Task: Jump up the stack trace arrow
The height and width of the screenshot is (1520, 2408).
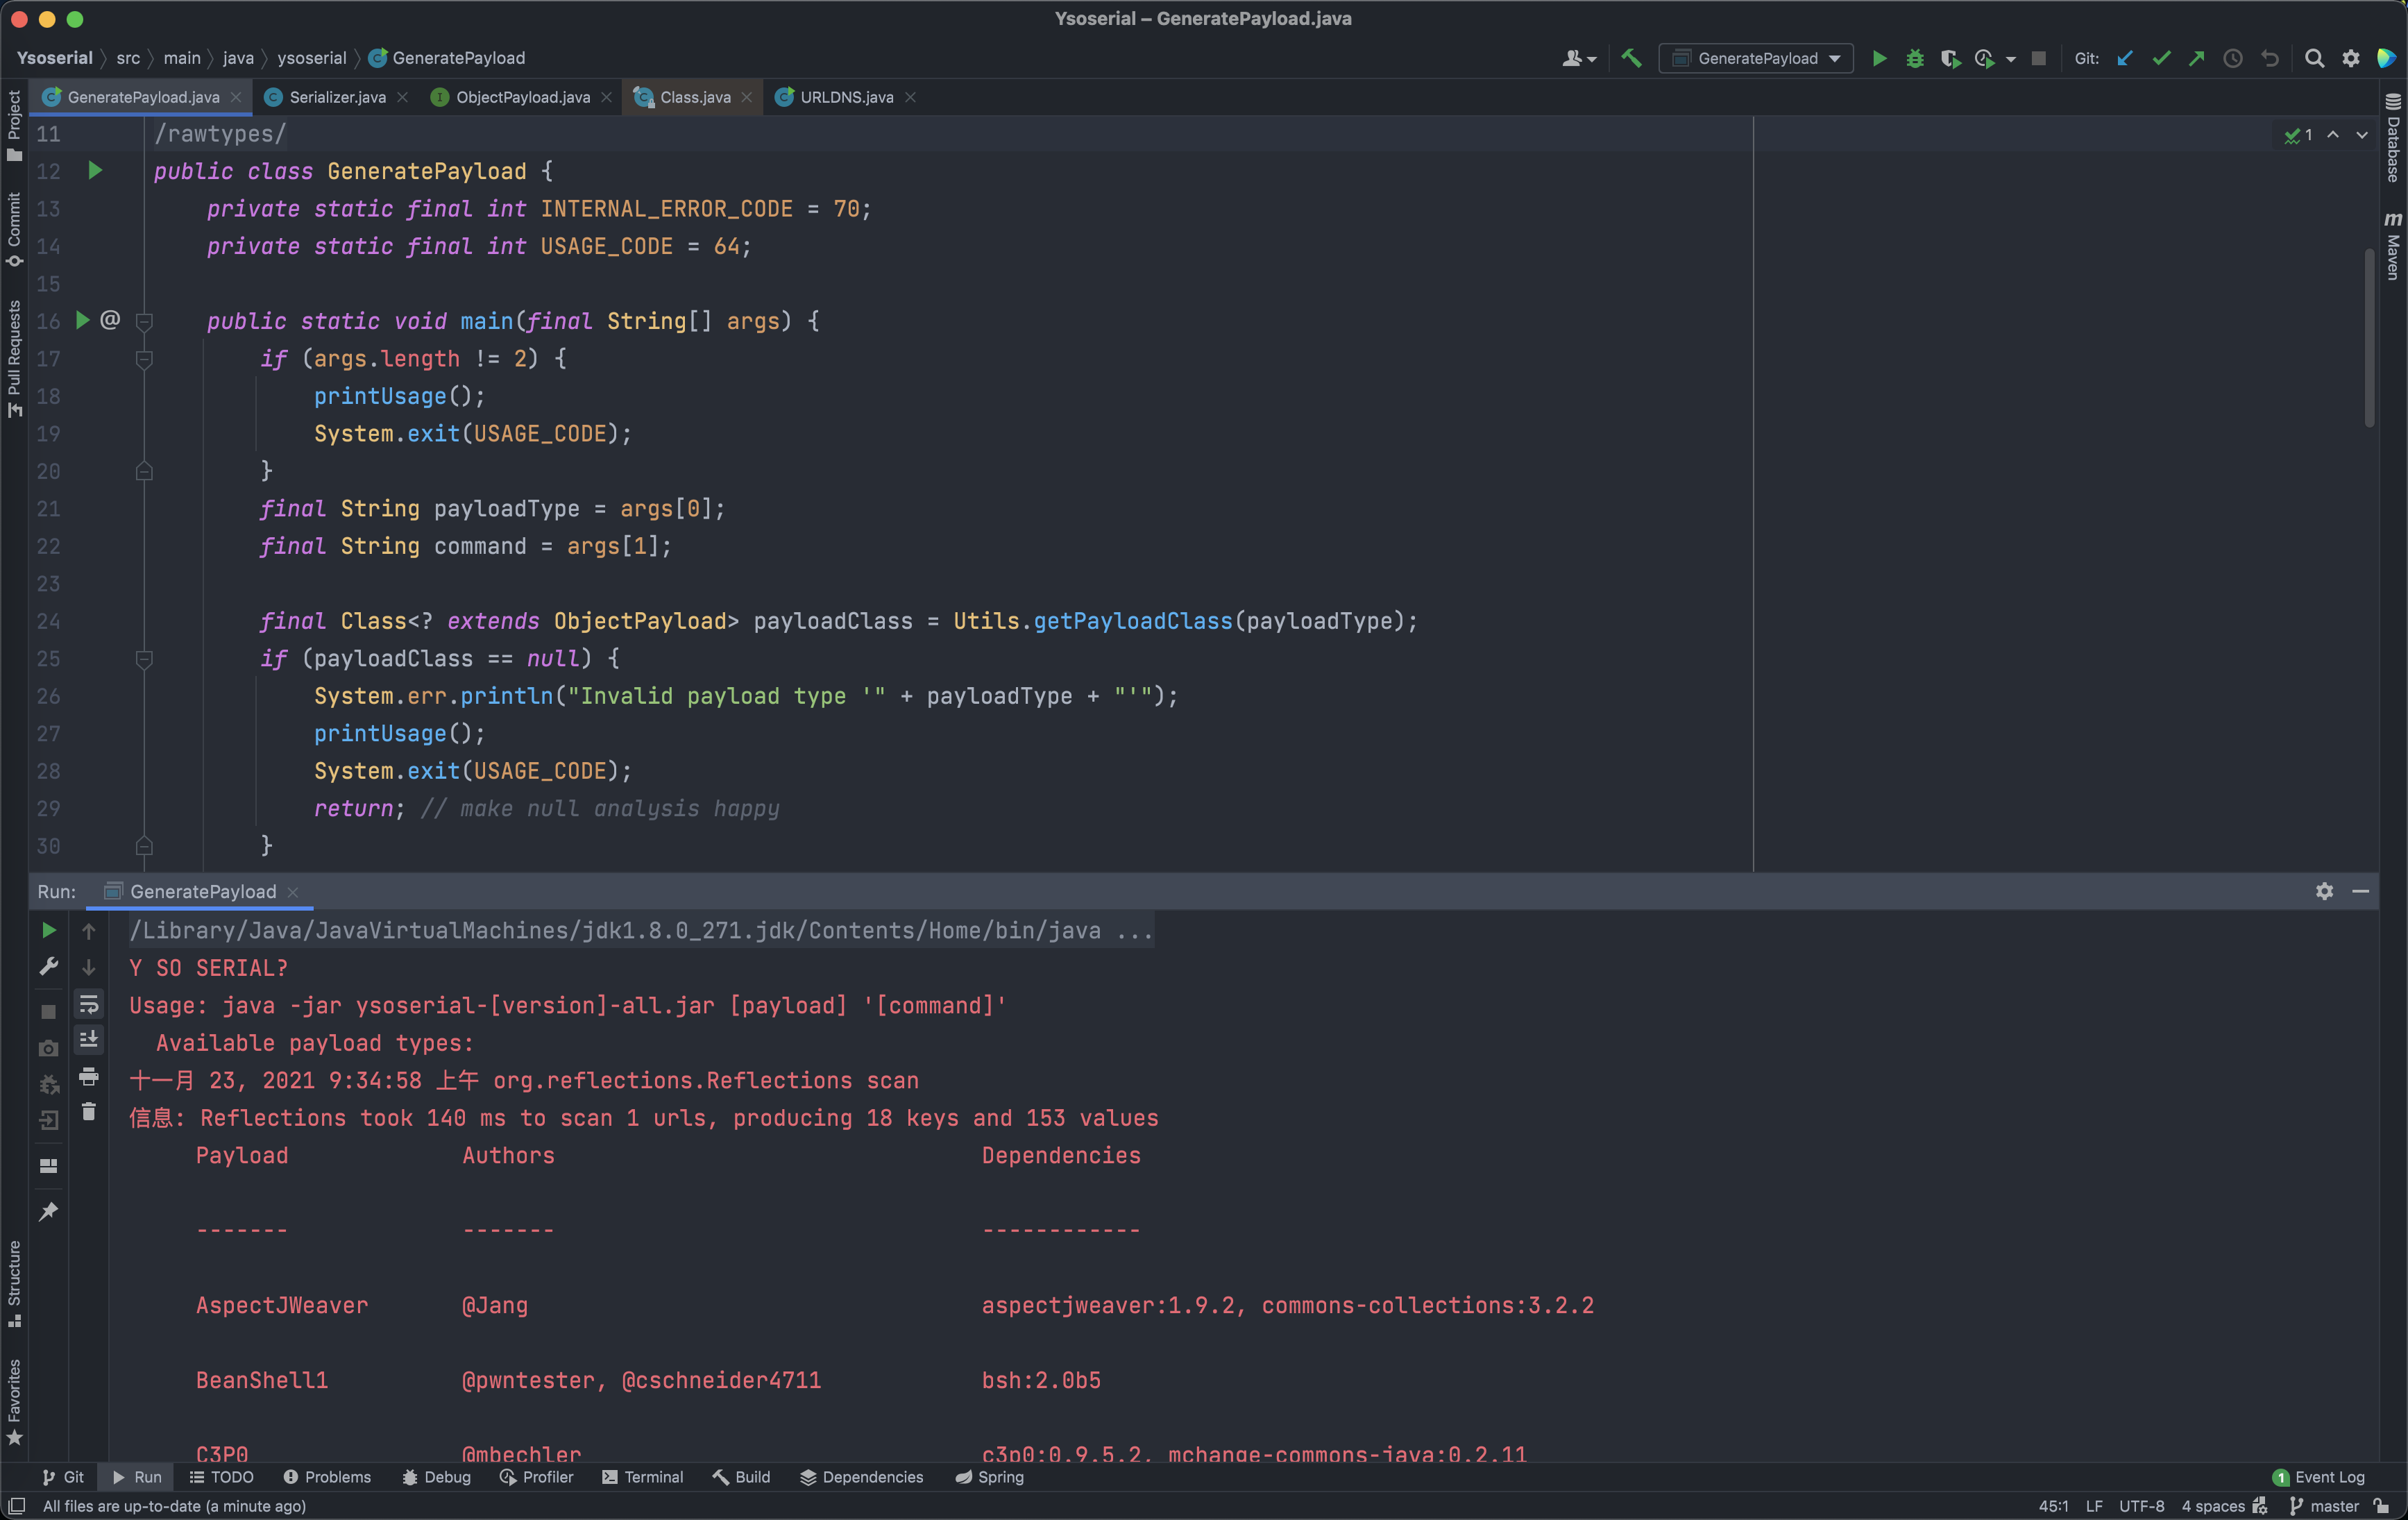Action: [89, 931]
